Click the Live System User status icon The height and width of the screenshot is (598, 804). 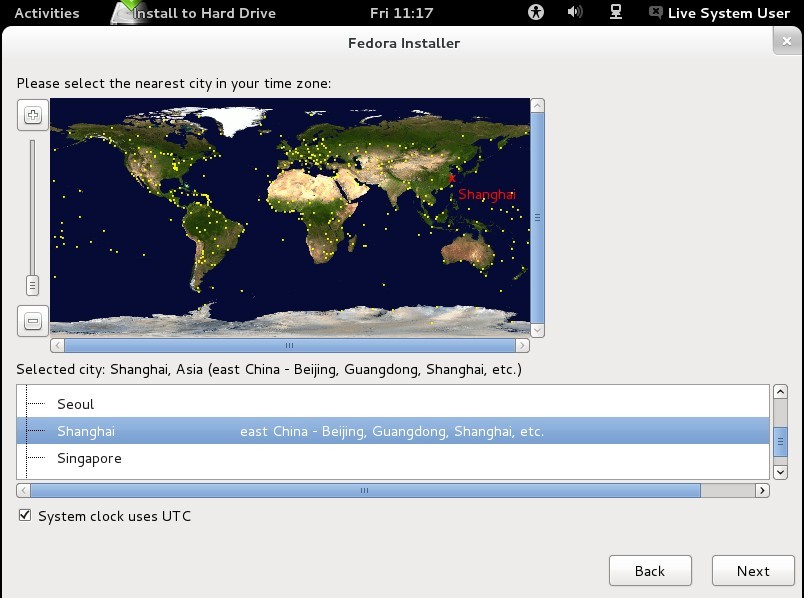(x=655, y=12)
